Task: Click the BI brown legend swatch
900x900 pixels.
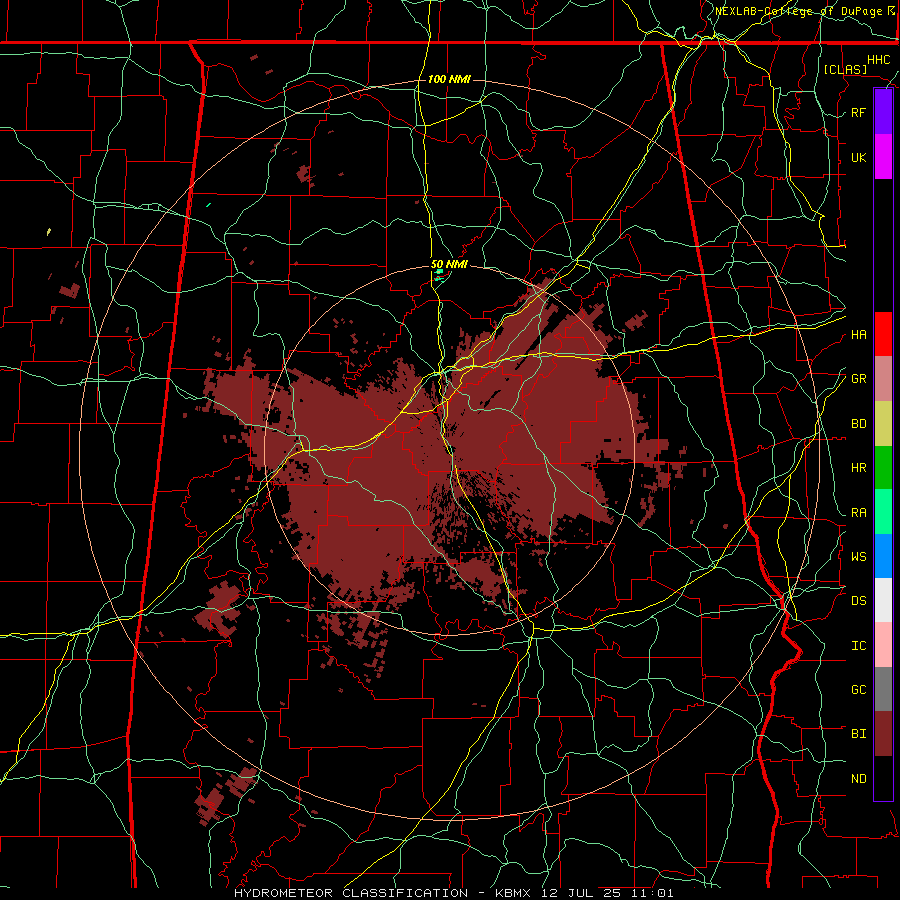Action: coord(883,734)
